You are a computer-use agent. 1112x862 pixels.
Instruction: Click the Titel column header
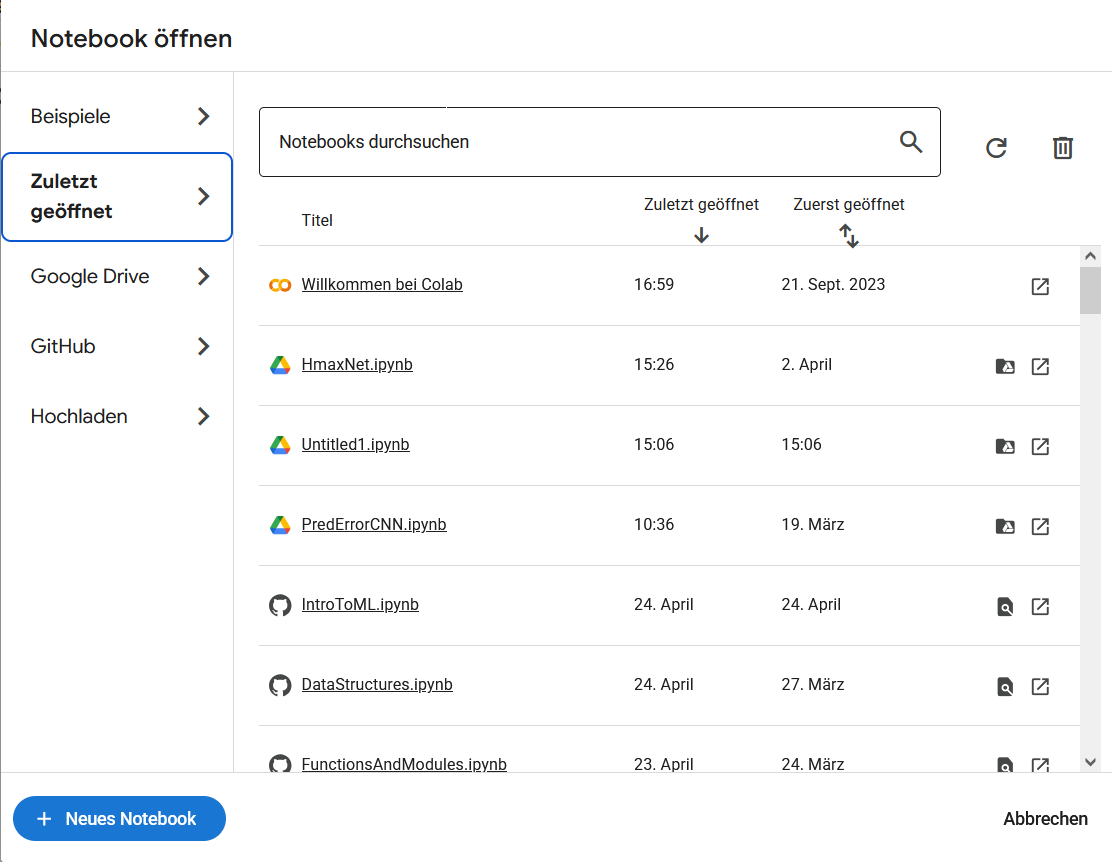tap(316, 221)
